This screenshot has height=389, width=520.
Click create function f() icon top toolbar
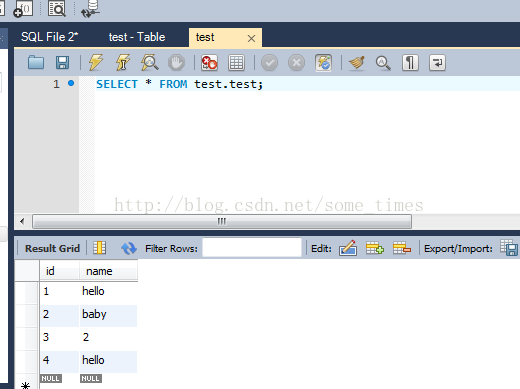click(23, 9)
